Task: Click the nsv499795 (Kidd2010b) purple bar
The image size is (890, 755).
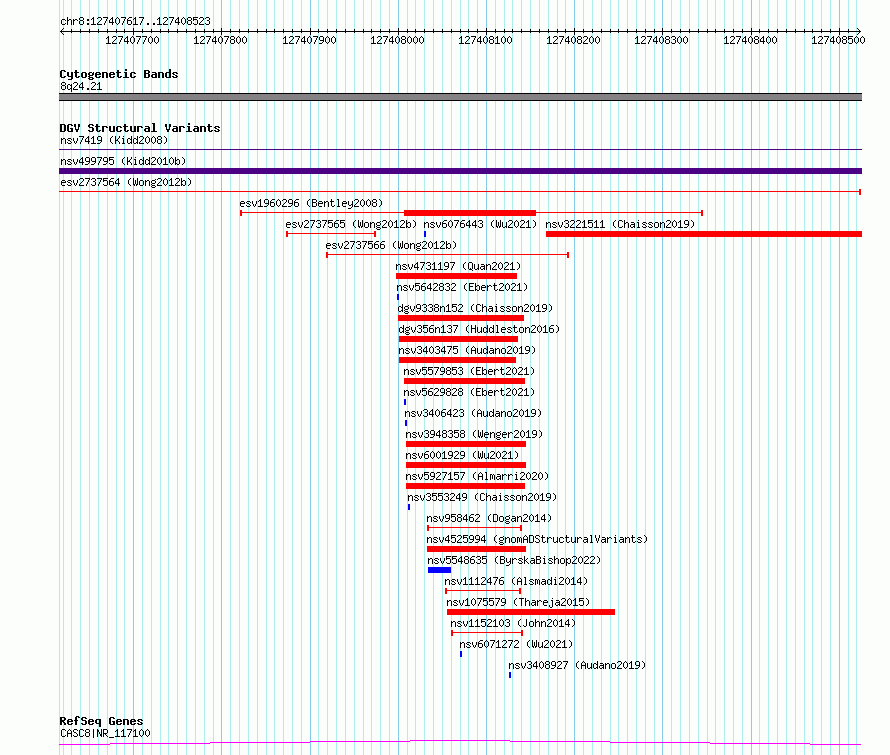Action: pyautogui.click(x=460, y=171)
